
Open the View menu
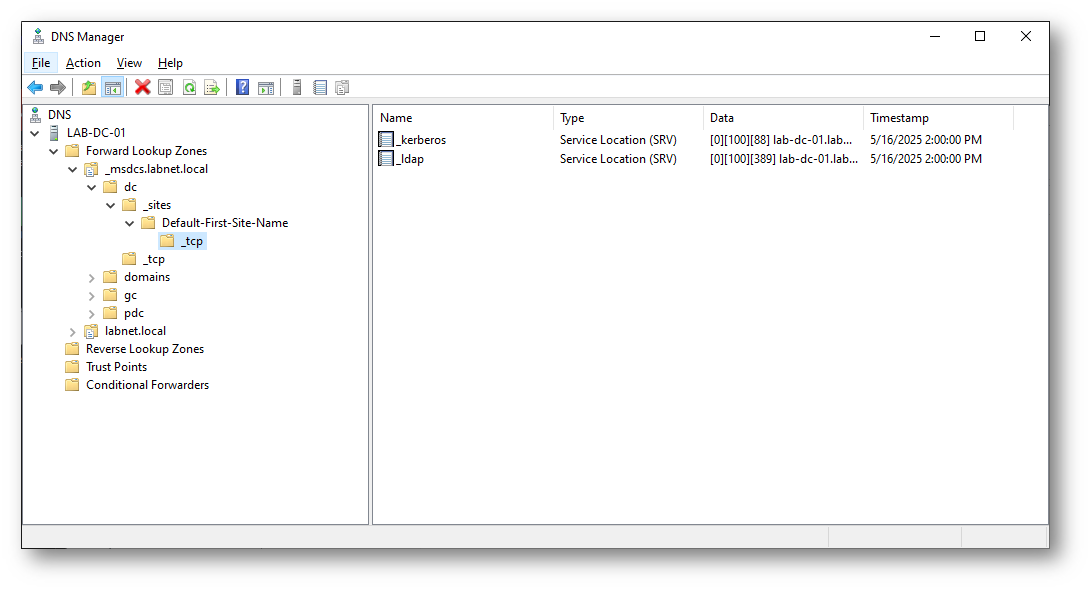pyautogui.click(x=130, y=63)
